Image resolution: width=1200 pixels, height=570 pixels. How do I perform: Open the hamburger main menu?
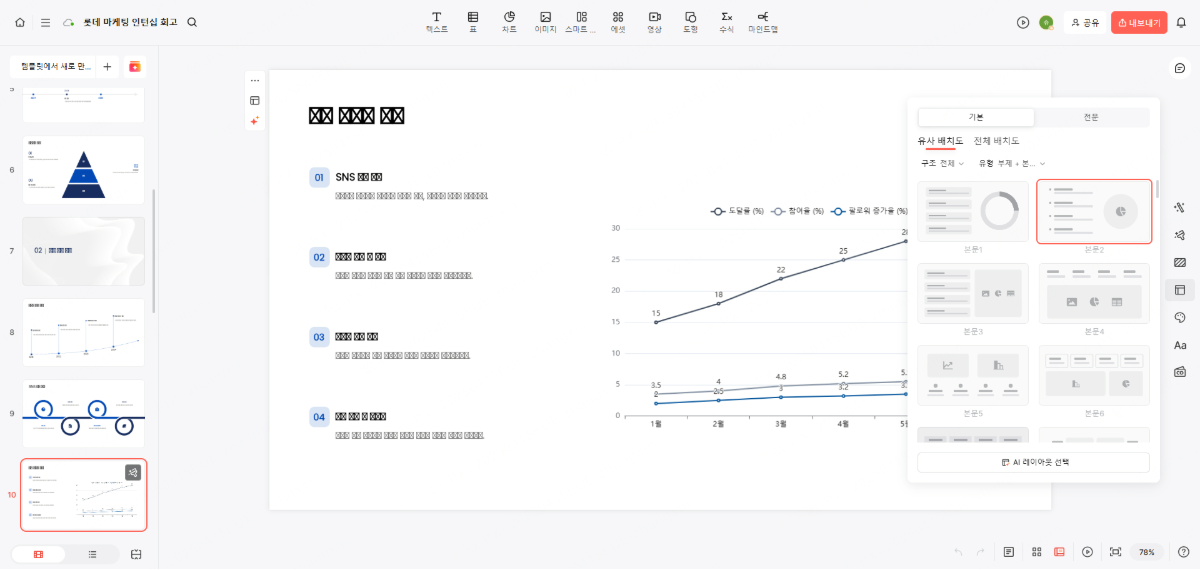46,22
